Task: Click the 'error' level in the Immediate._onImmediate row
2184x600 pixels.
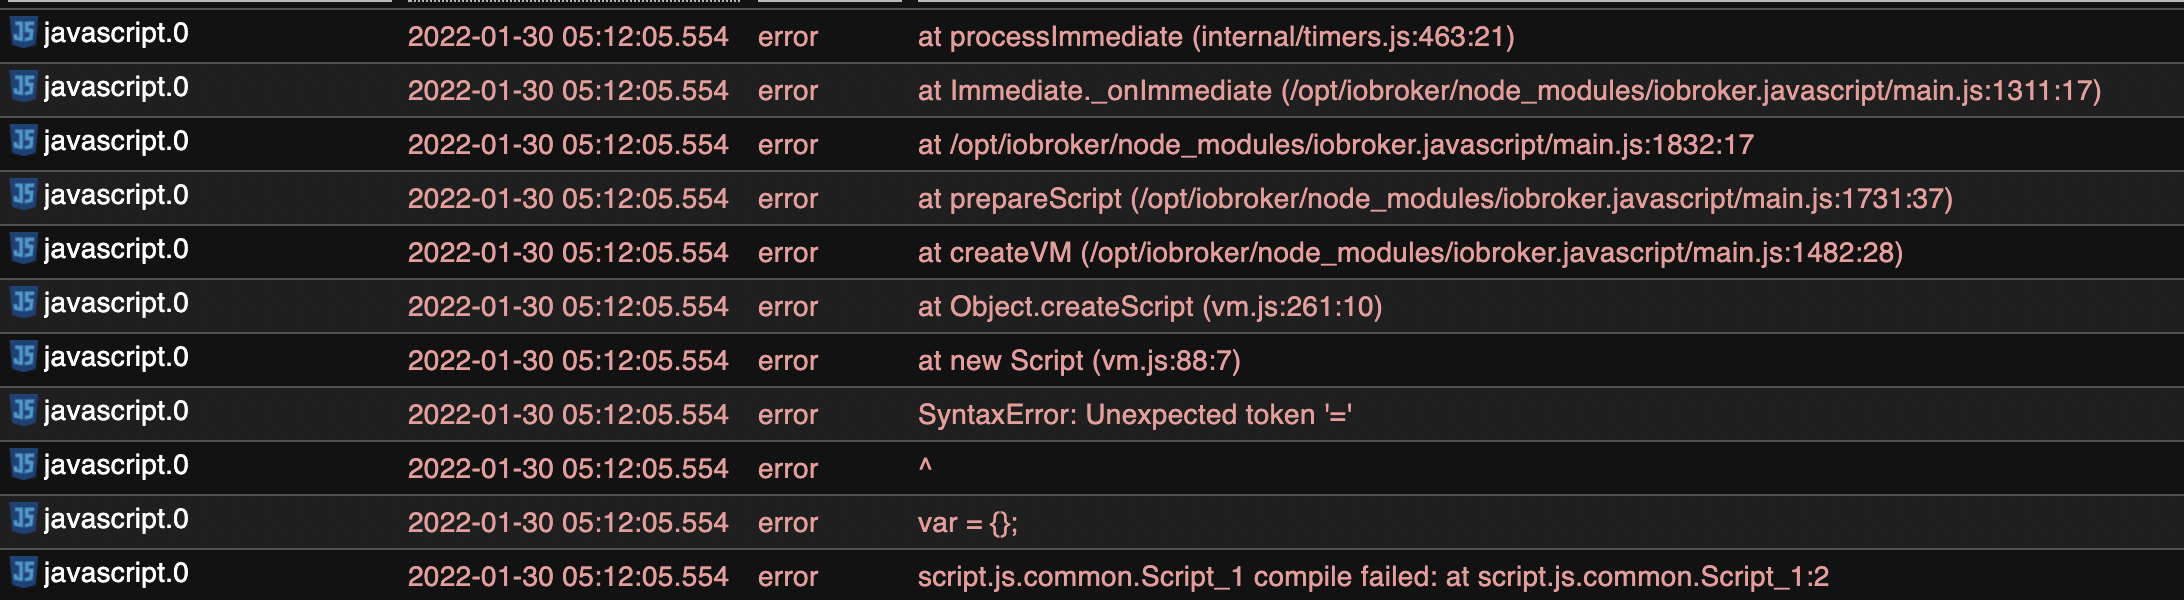Action: pos(788,91)
